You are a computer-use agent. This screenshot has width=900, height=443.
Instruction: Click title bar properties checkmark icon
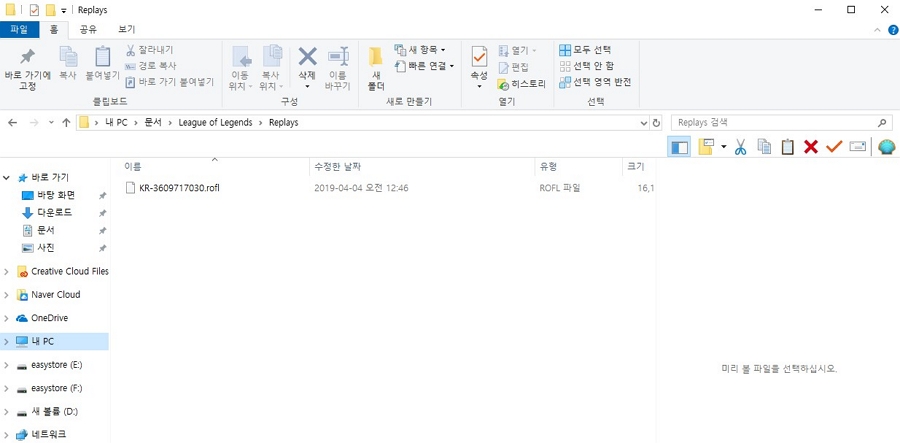coord(34,10)
